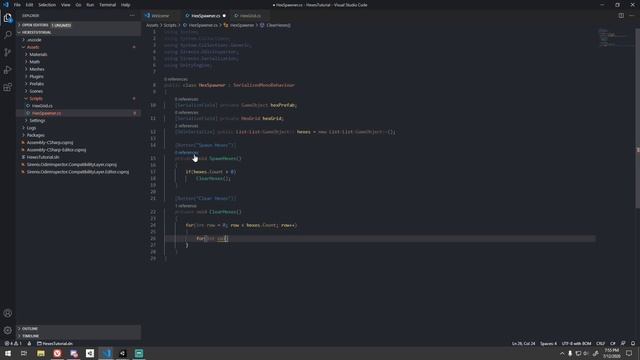Open the Run and Debug view
640x360 pixels.
coord(8,70)
